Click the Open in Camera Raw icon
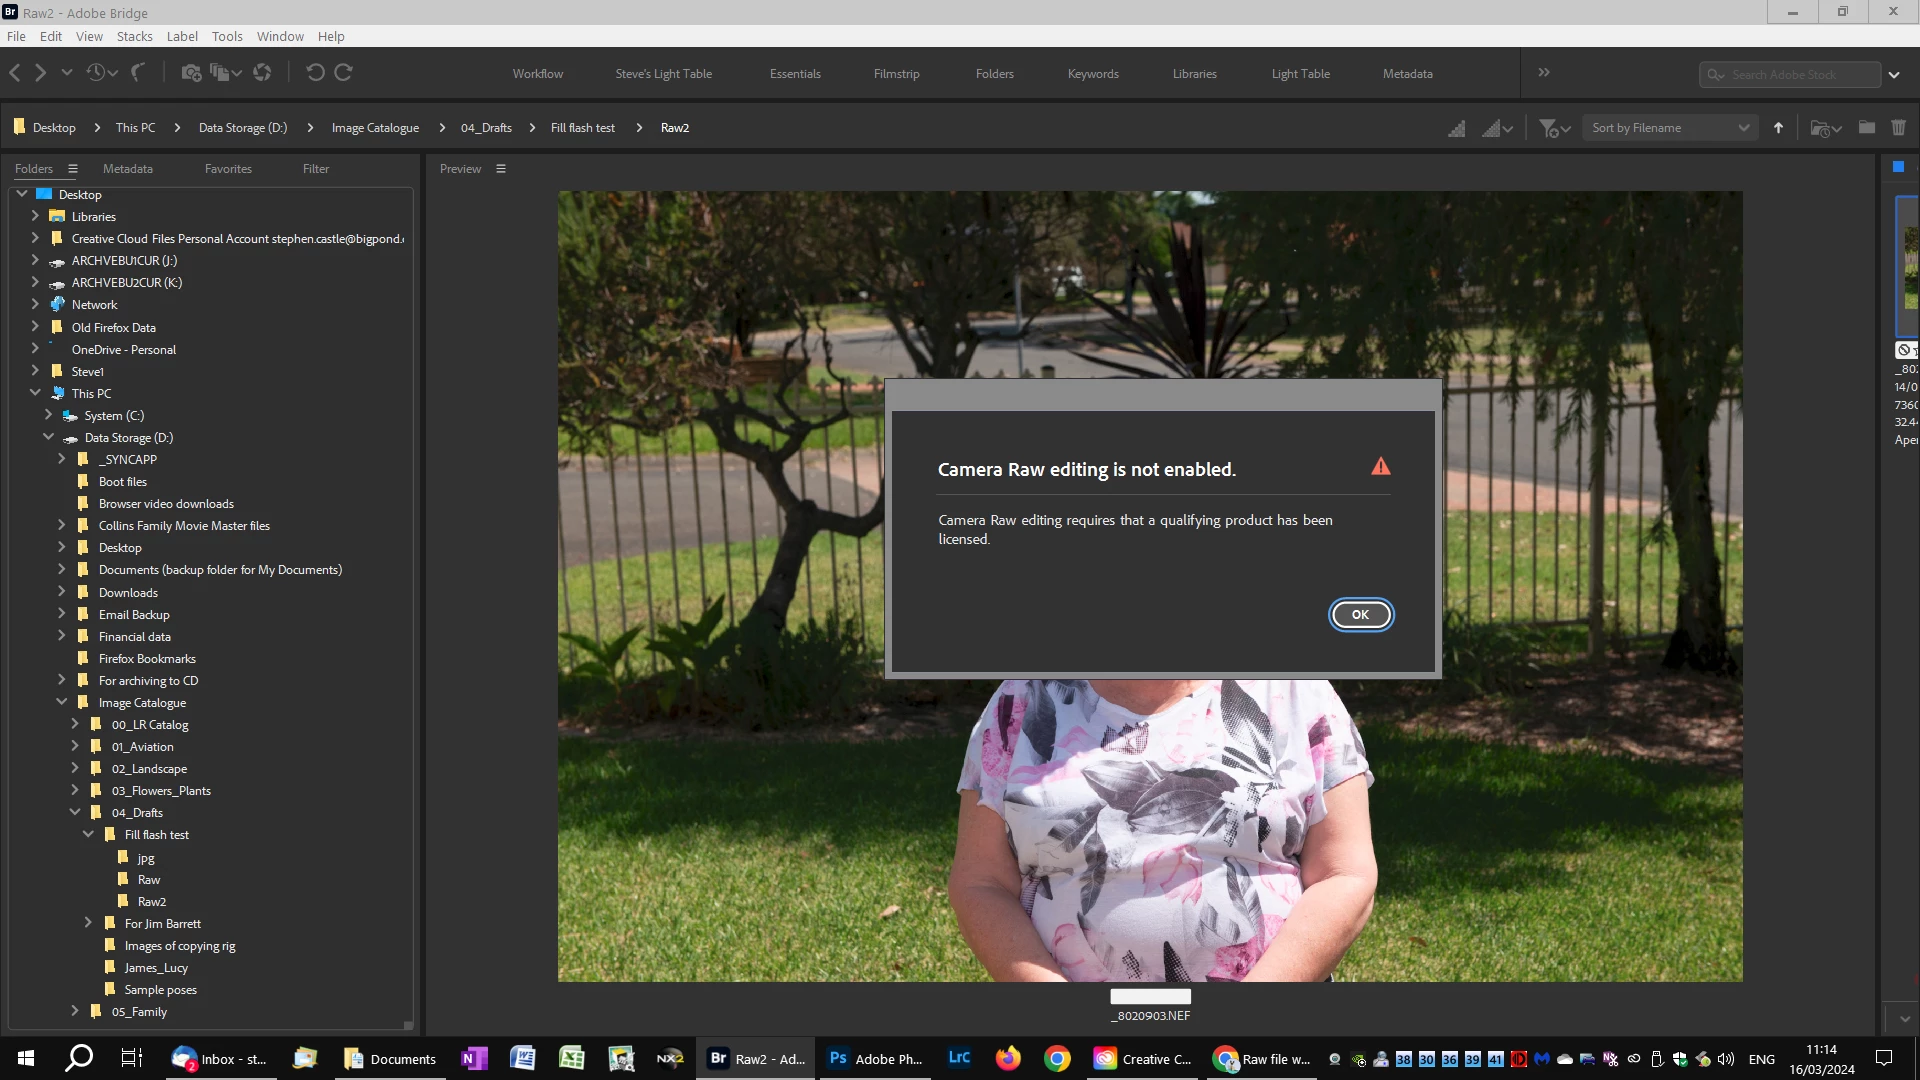This screenshot has height=1080, width=1920. [262, 73]
